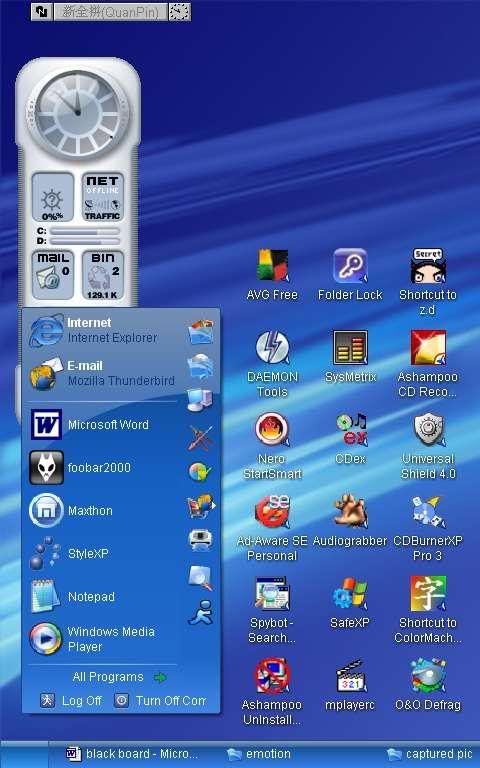Click the Turn Off Computer button
This screenshot has width=480, height=768.
coord(161,701)
